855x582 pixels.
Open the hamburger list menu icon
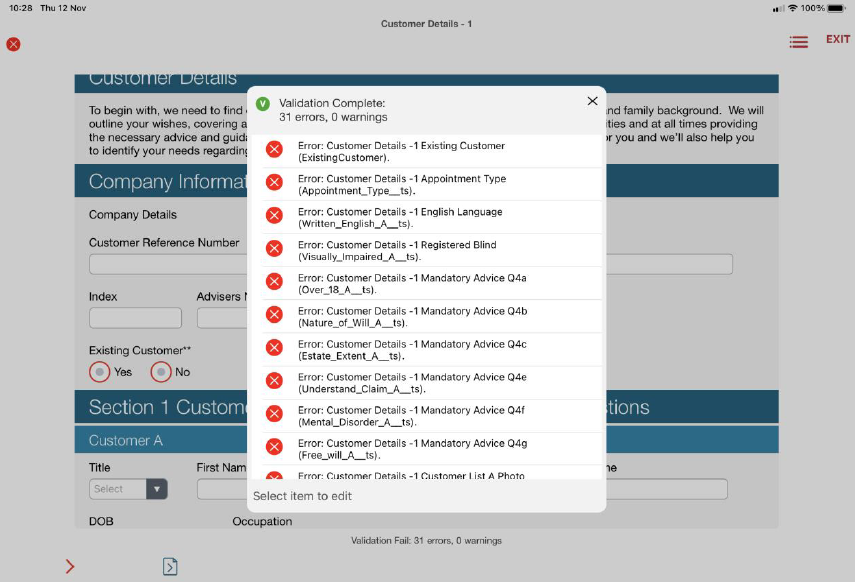pos(798,42)
